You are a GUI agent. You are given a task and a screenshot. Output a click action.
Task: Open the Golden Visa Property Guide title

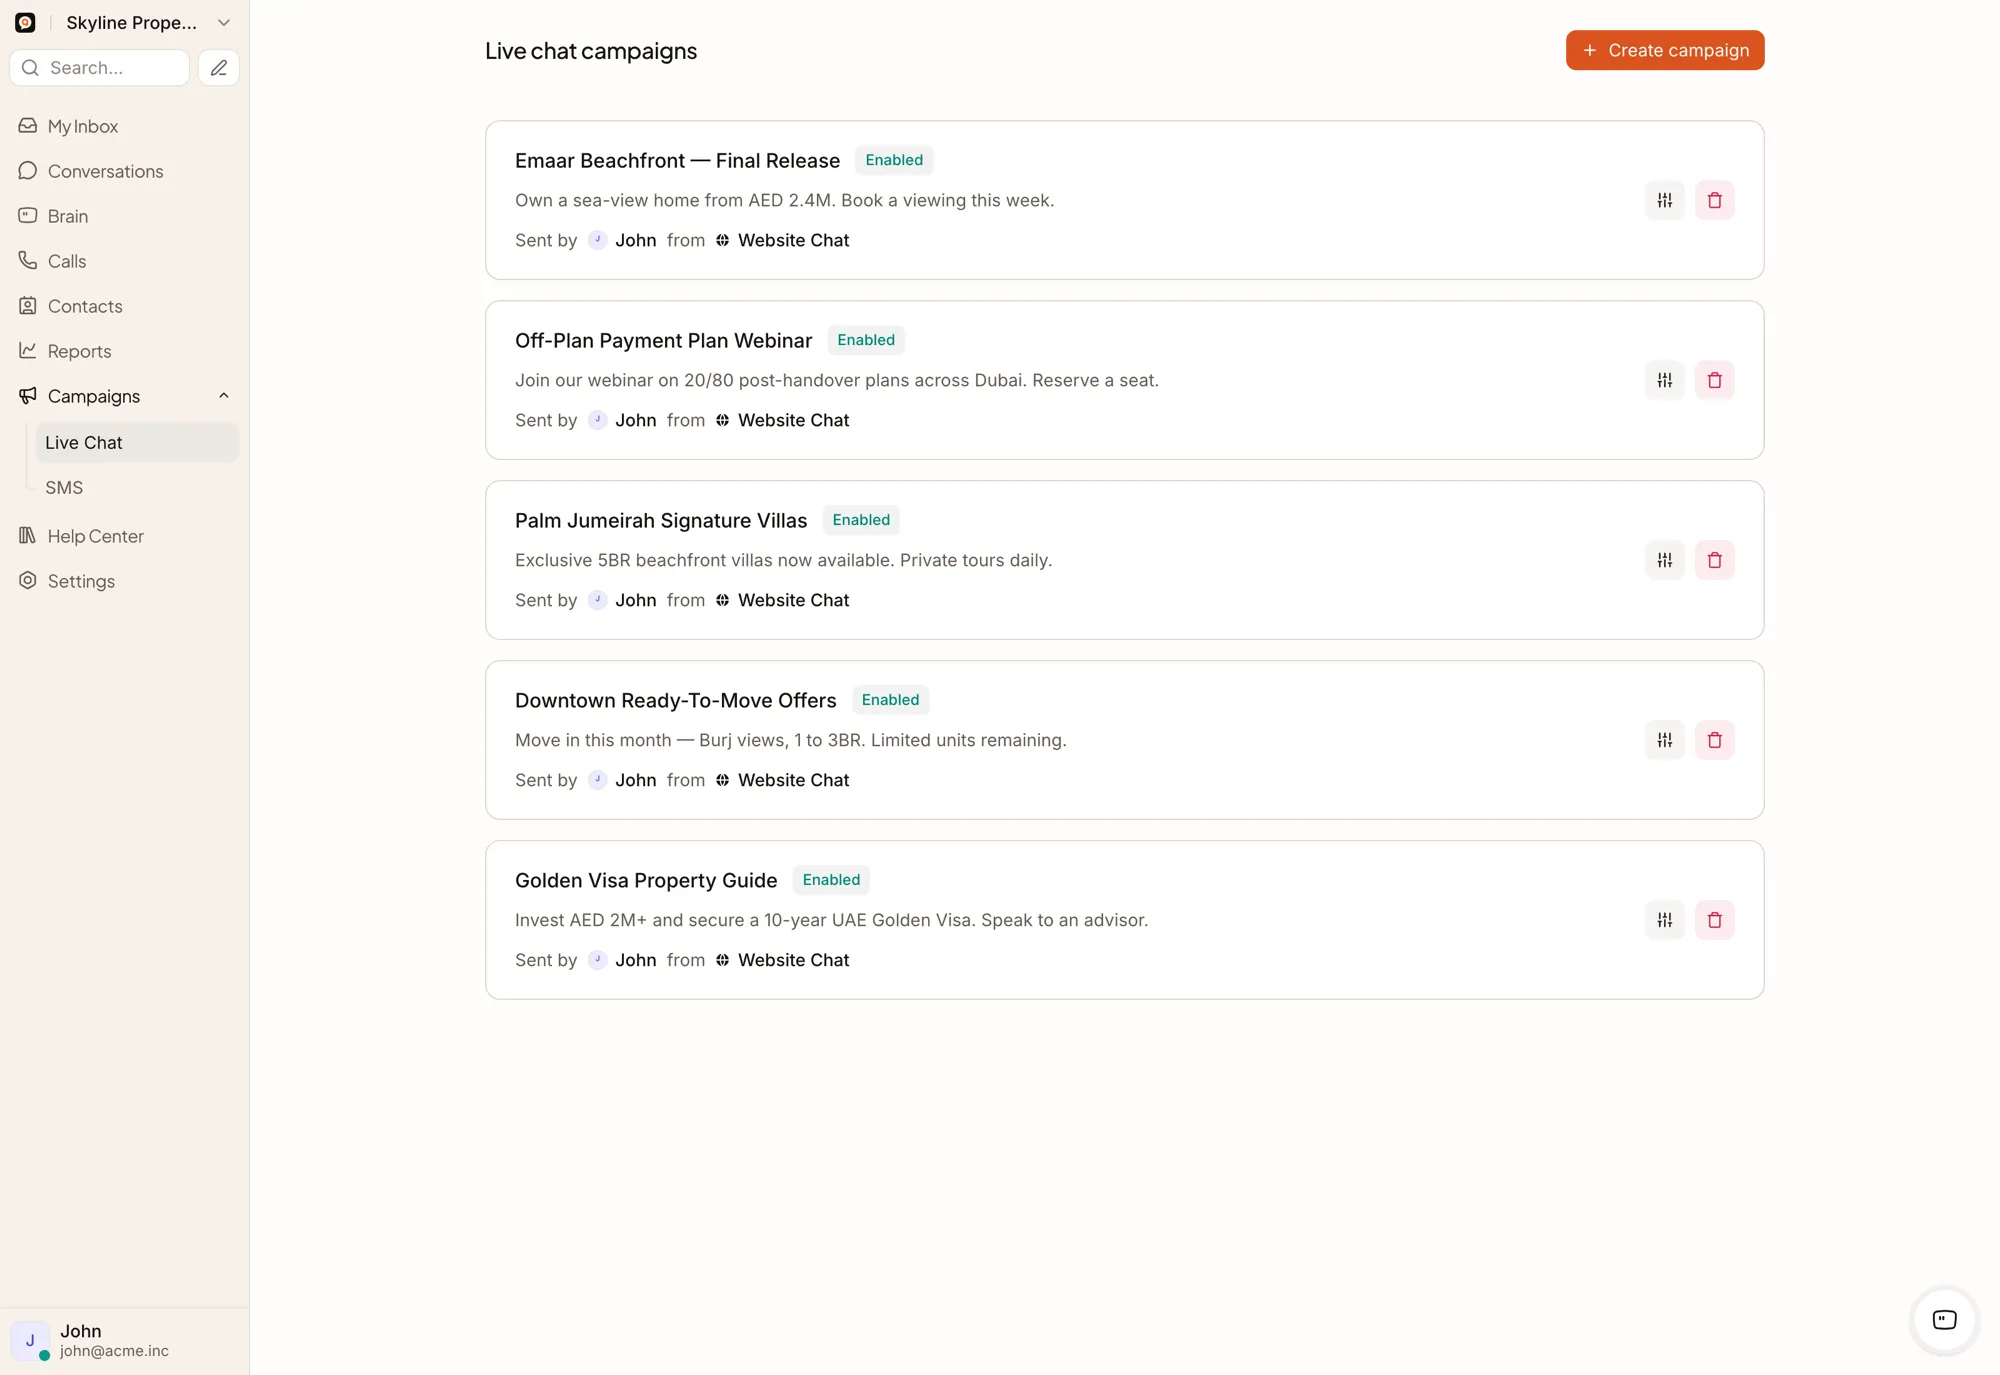(646, 880)
